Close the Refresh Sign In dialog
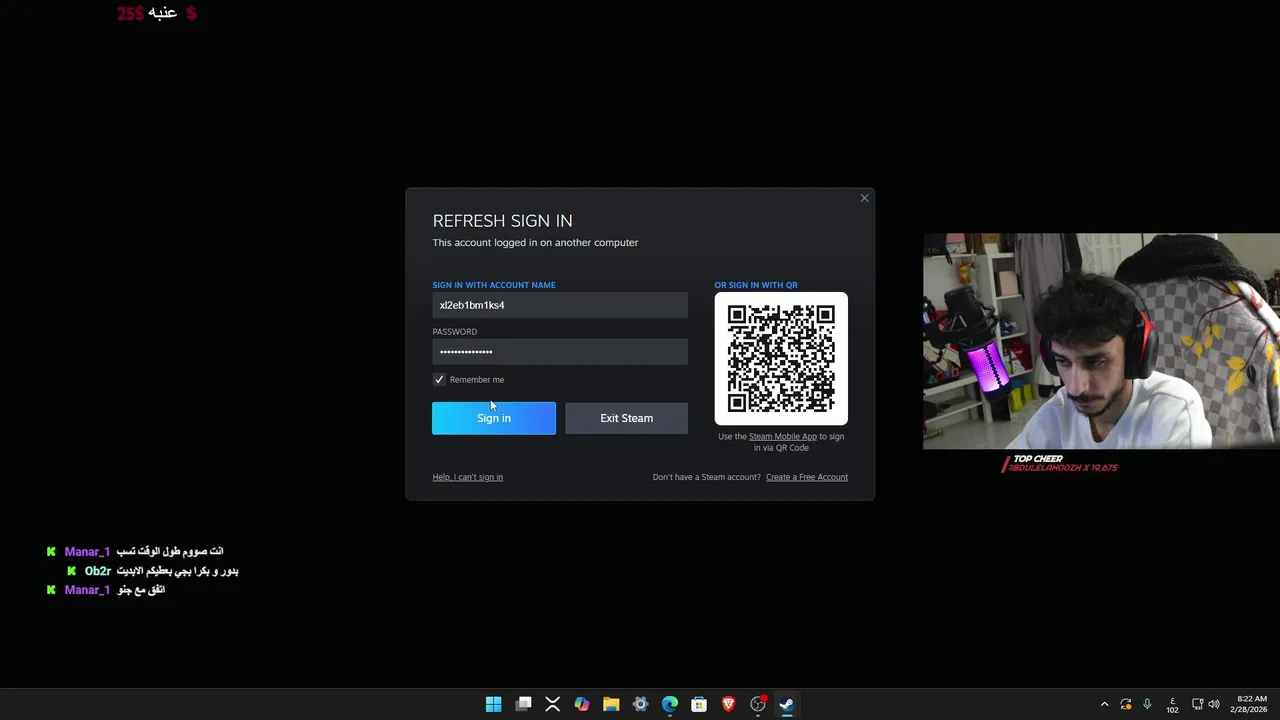The height and width of the screenshot is (720, 1280). 864,198
